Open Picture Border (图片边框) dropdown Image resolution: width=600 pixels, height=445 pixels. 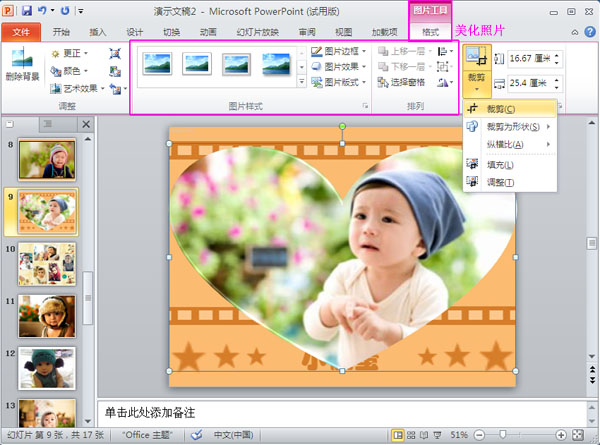338,51
